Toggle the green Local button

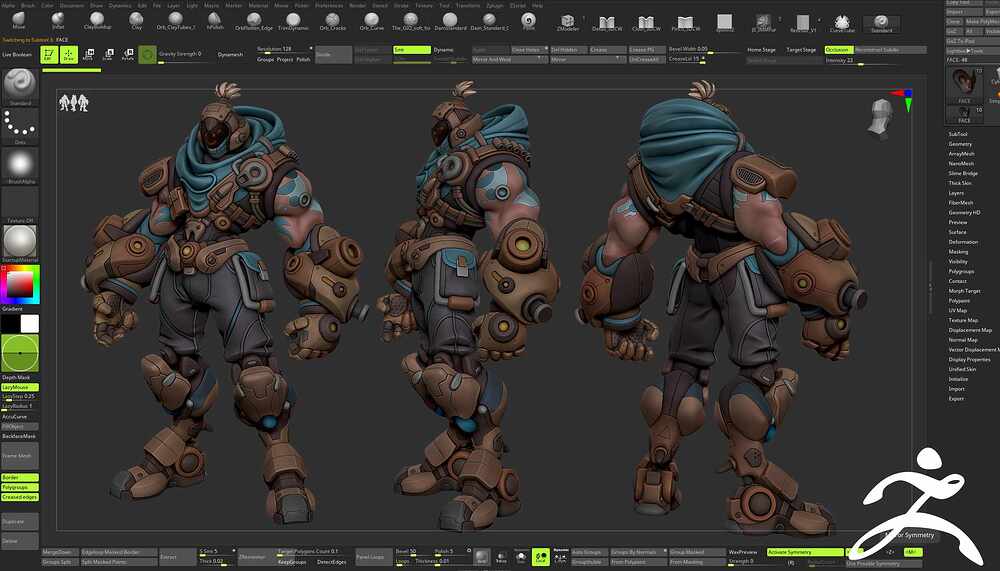pyautogui.click(x=540, y=557)
